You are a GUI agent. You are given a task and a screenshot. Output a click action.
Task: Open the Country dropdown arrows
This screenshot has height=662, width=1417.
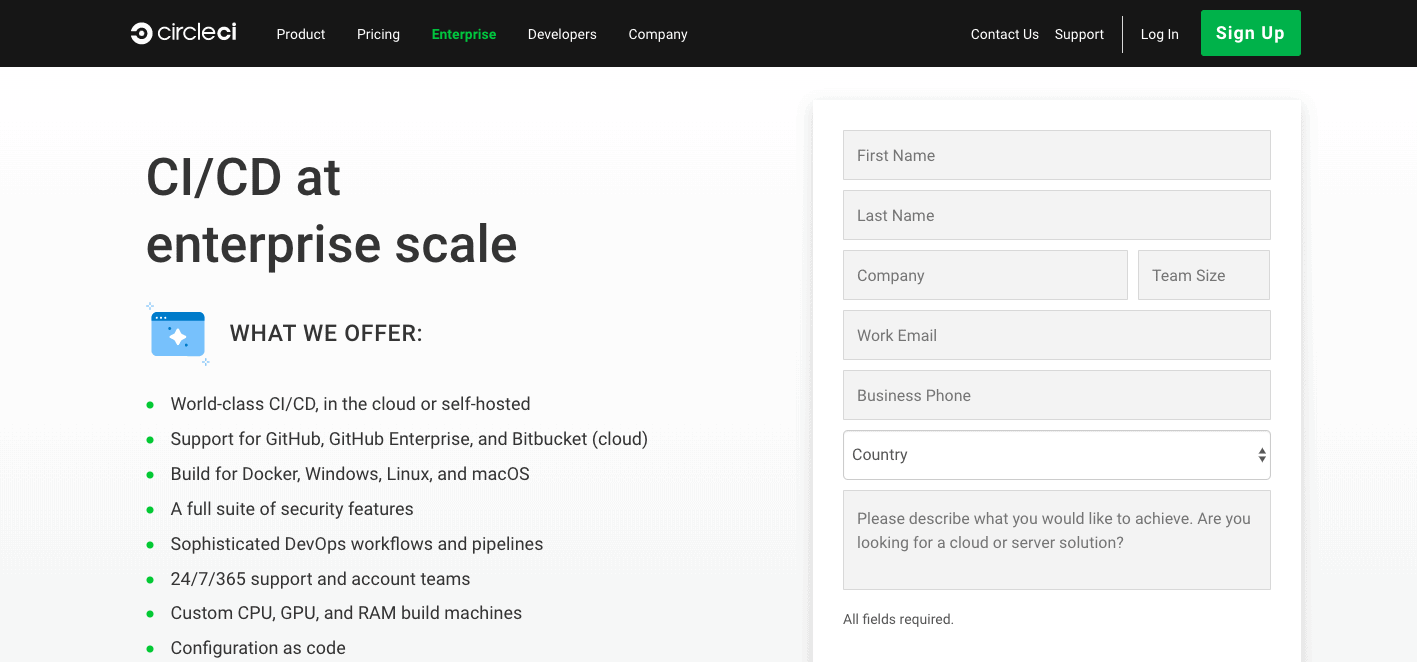[1262, 455]
